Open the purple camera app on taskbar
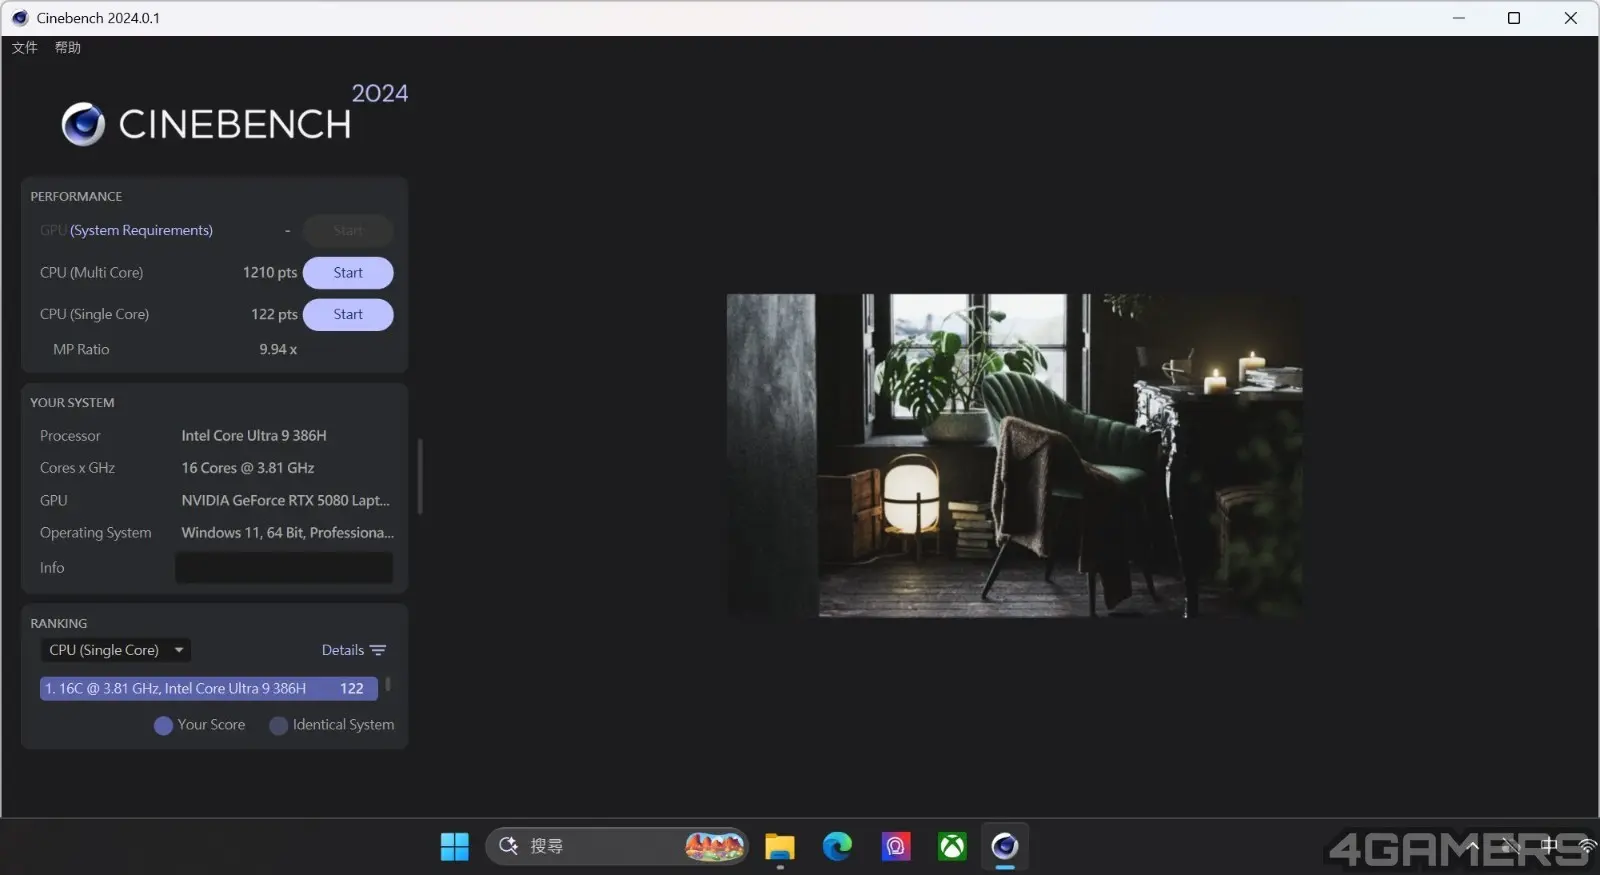 [x=895, y=847]
